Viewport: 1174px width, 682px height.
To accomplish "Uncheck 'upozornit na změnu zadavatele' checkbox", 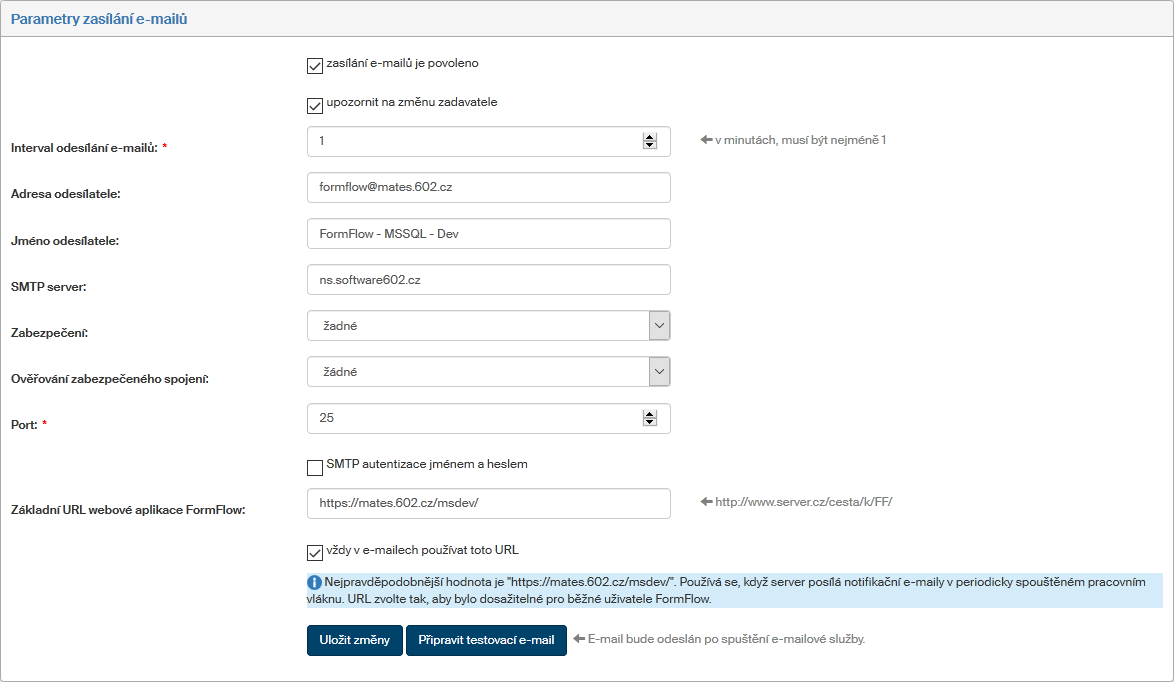I will [315, 105].
